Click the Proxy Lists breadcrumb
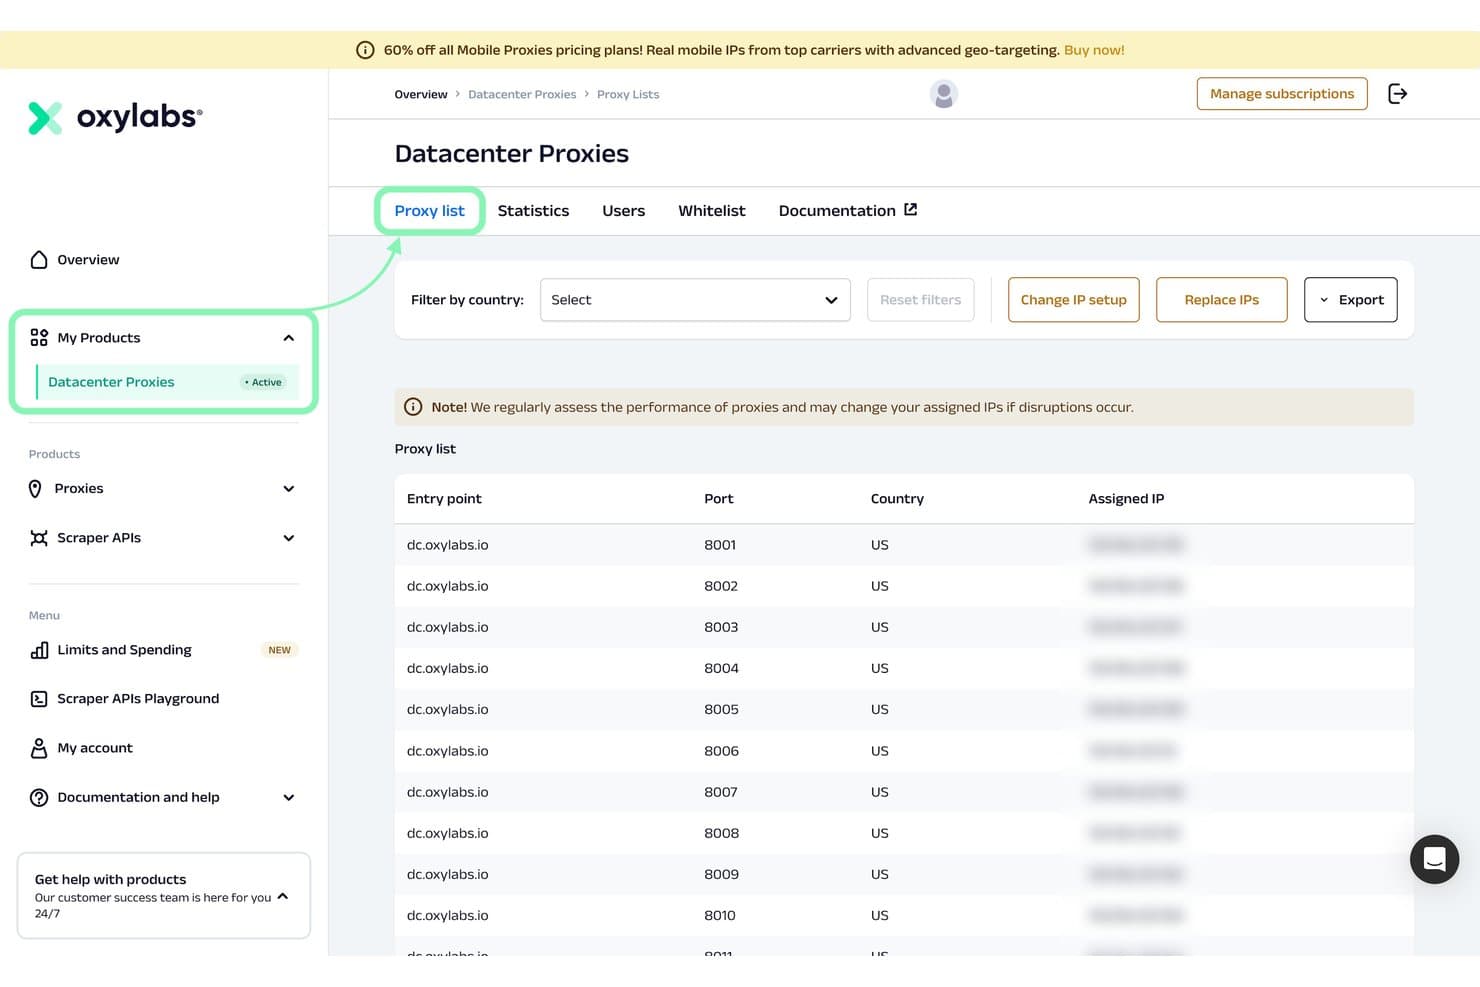1480x987 pixels. click(x=628, y=95)
